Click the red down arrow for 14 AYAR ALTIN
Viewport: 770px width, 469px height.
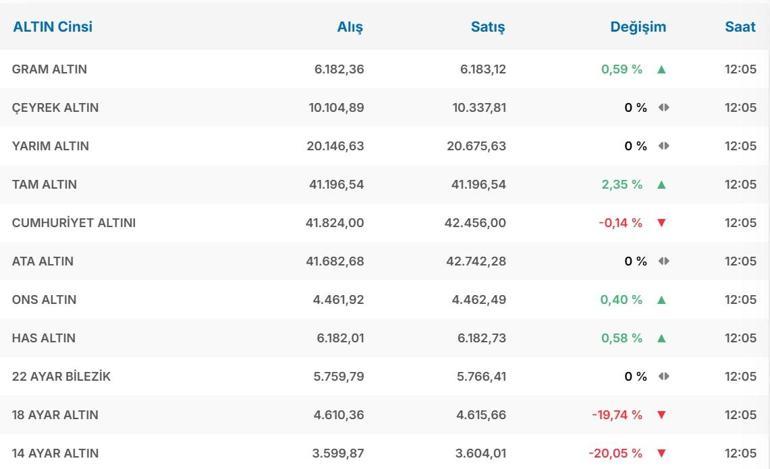tap(662, 453)
